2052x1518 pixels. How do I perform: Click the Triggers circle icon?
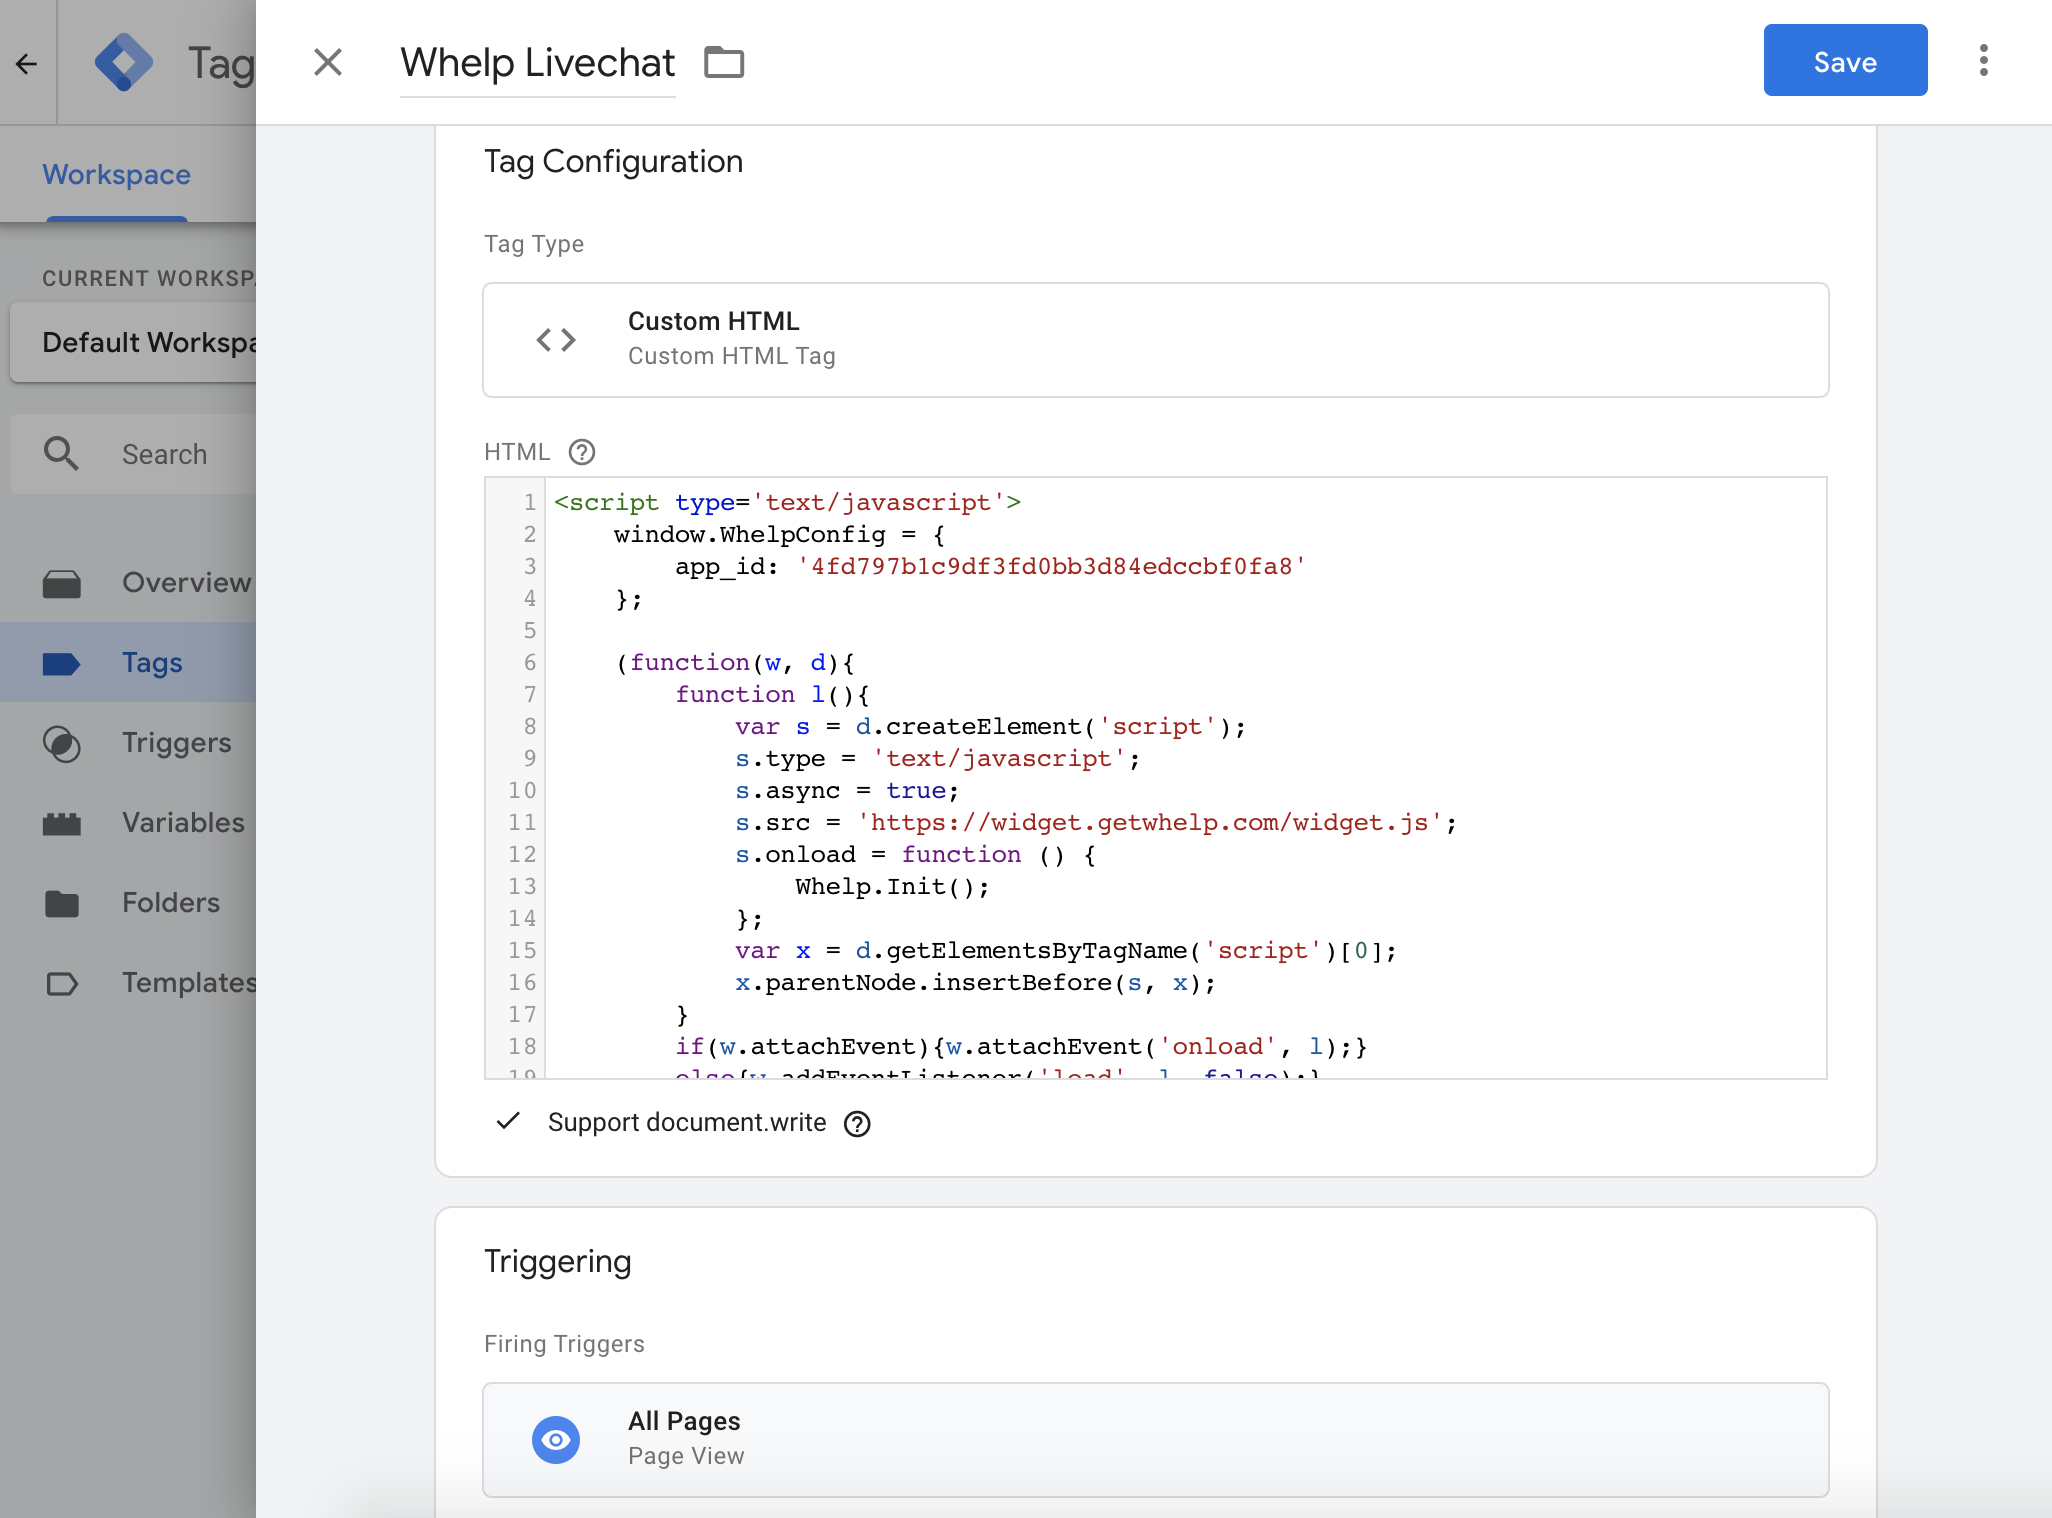[x=62, y=744]
